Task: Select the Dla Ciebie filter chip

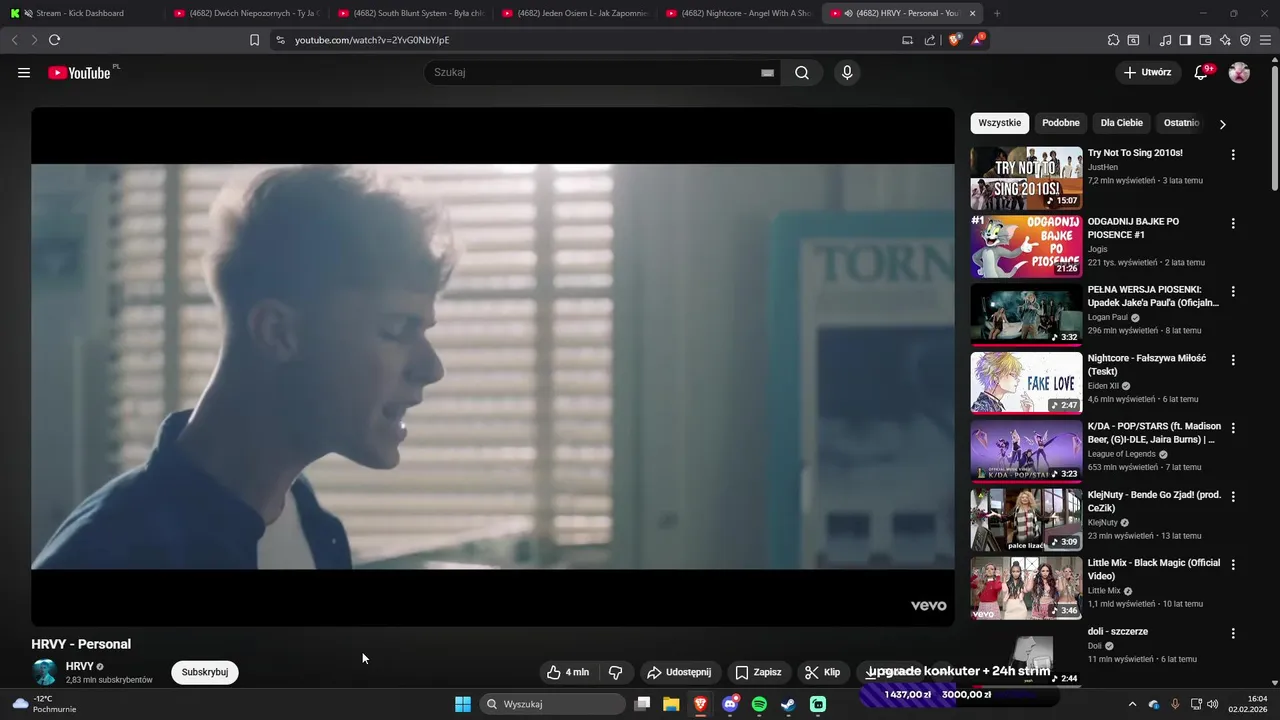Action: pyautogui.click(x=1122, y=123)
